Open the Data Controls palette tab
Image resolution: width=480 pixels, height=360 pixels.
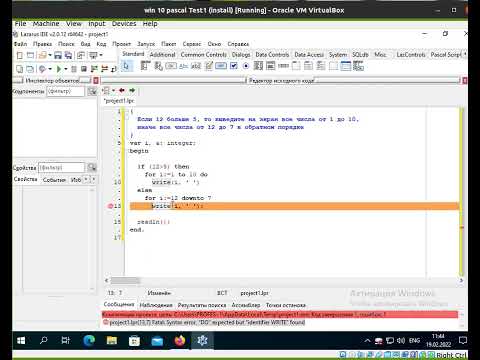tap(272, 54)
